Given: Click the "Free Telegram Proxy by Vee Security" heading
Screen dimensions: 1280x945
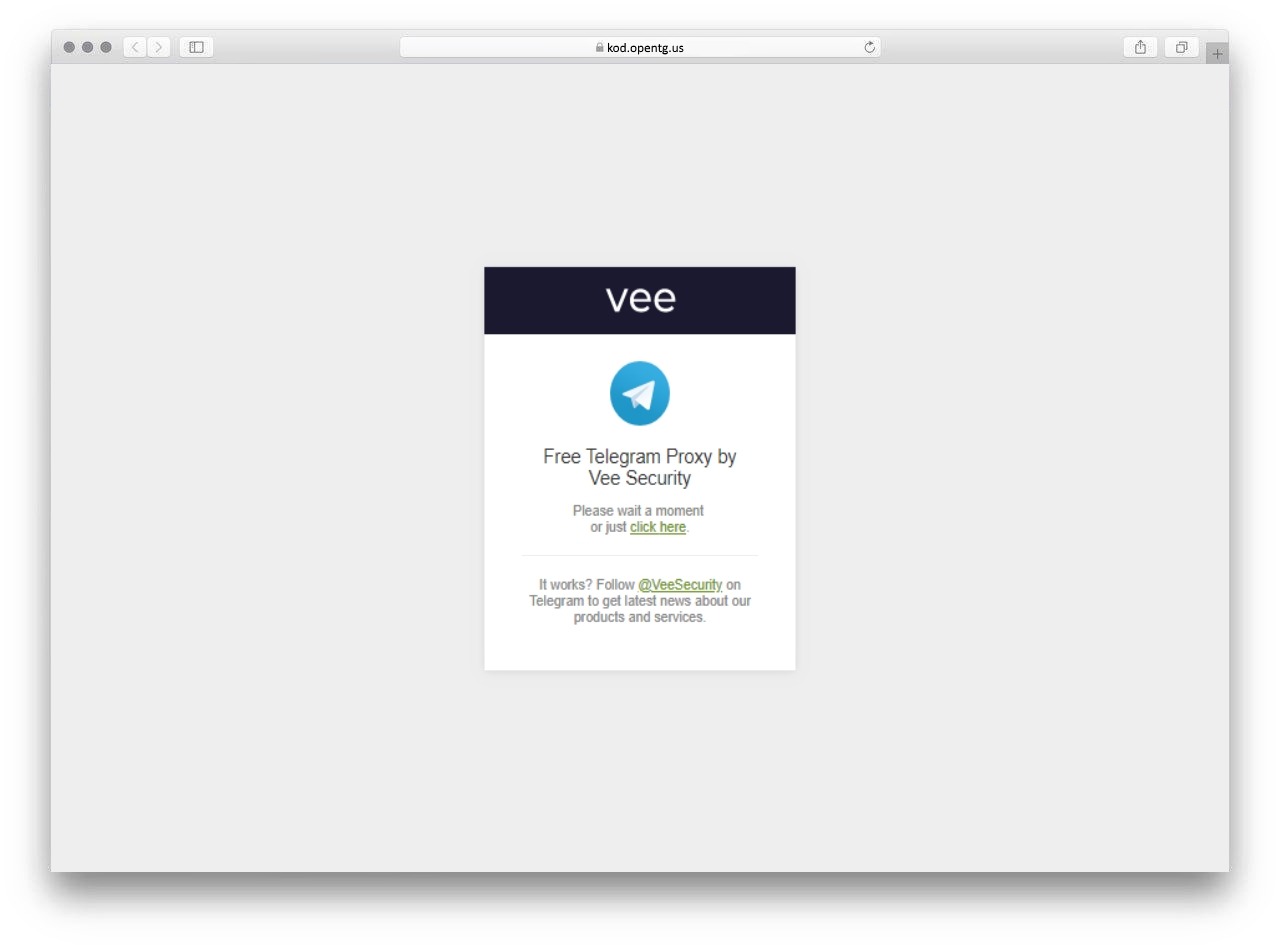Looking at the screenshot, I should pos(640,467).
